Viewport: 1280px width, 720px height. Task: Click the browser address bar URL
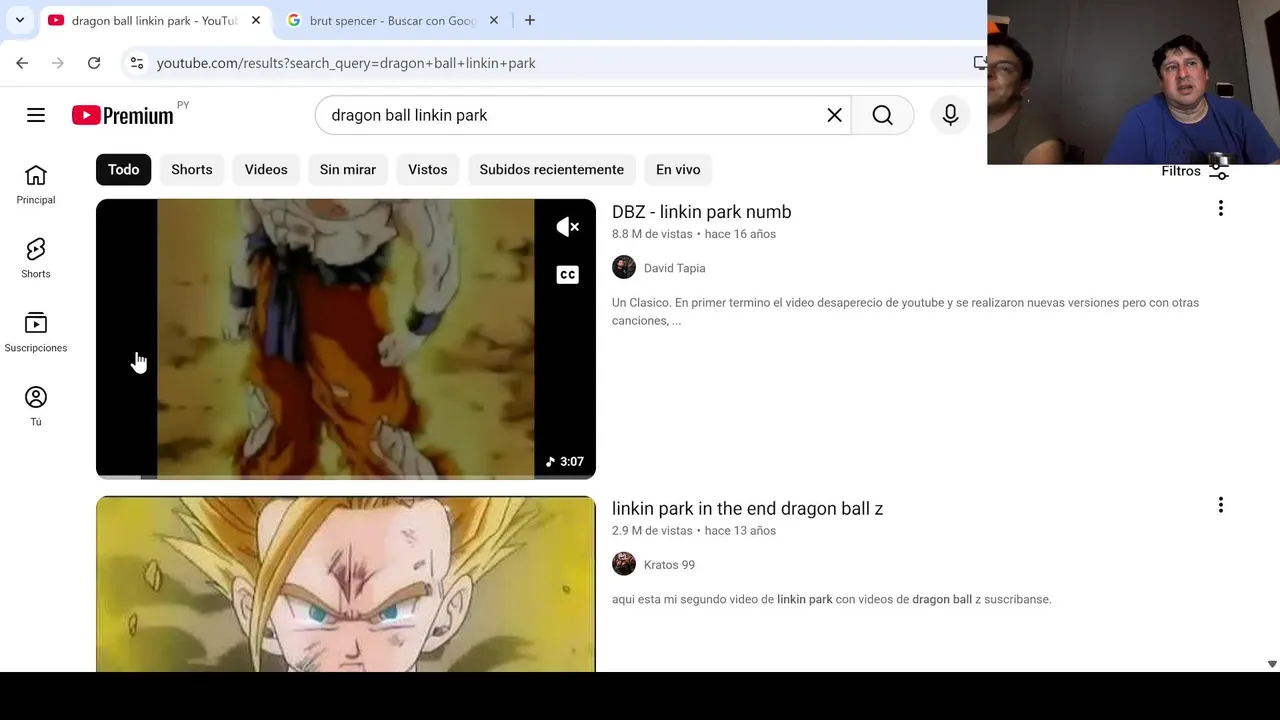346,63
